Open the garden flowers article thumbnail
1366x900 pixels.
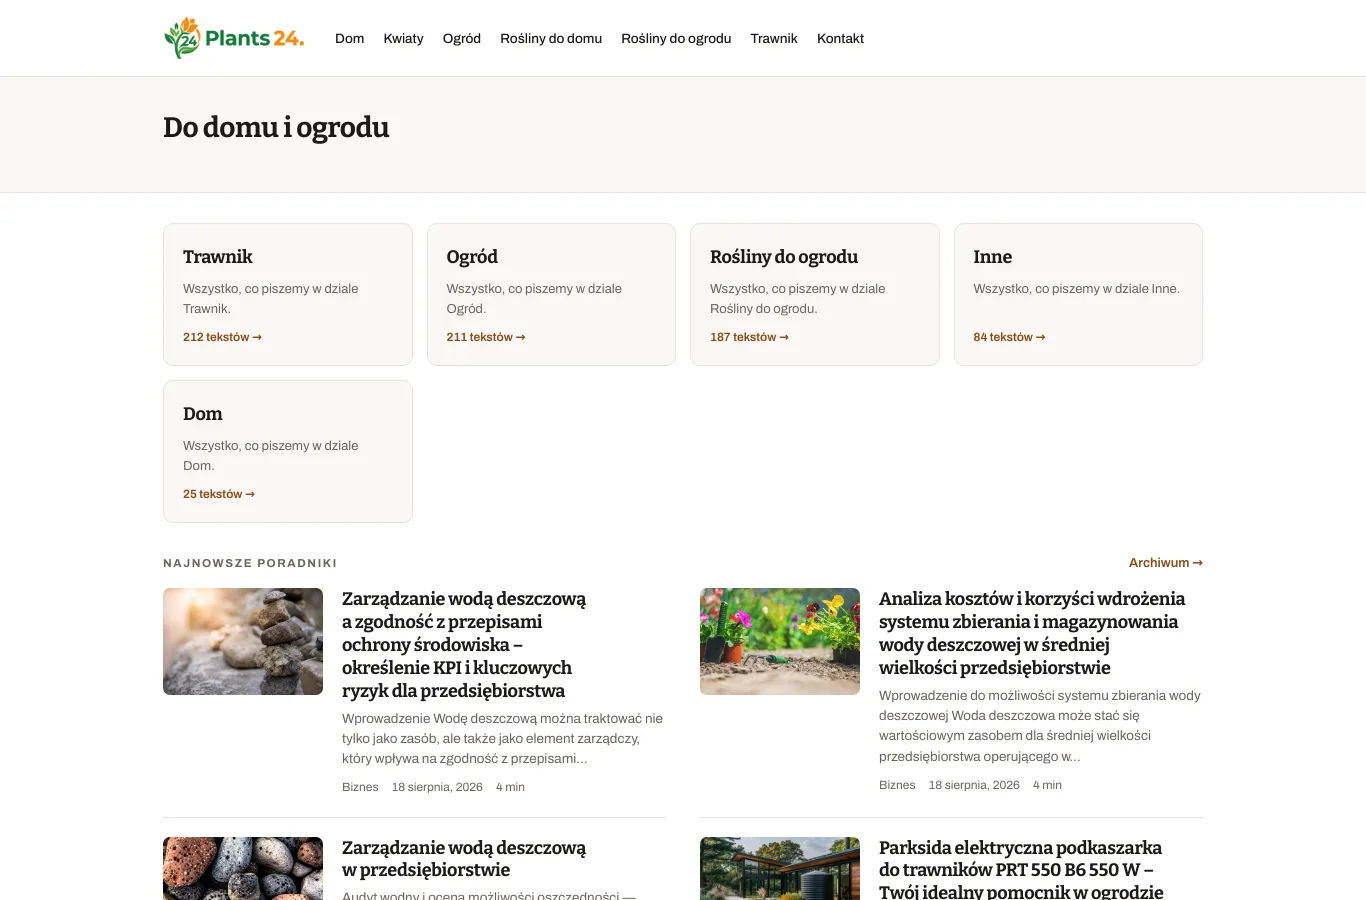pyautogui.click(x=780, y=641)
